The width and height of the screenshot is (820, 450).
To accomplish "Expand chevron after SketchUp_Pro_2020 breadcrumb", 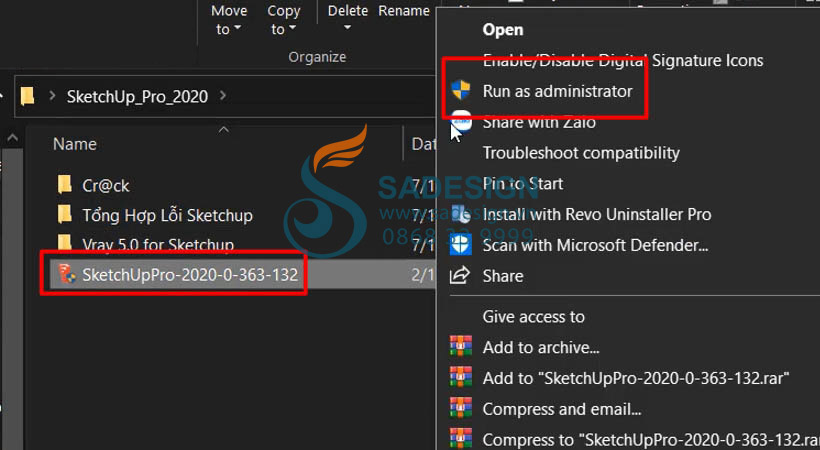I will coord(223,96).
